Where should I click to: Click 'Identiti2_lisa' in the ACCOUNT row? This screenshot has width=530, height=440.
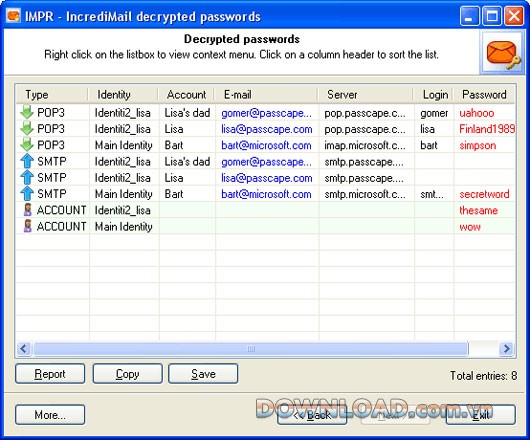coord(122,211)
